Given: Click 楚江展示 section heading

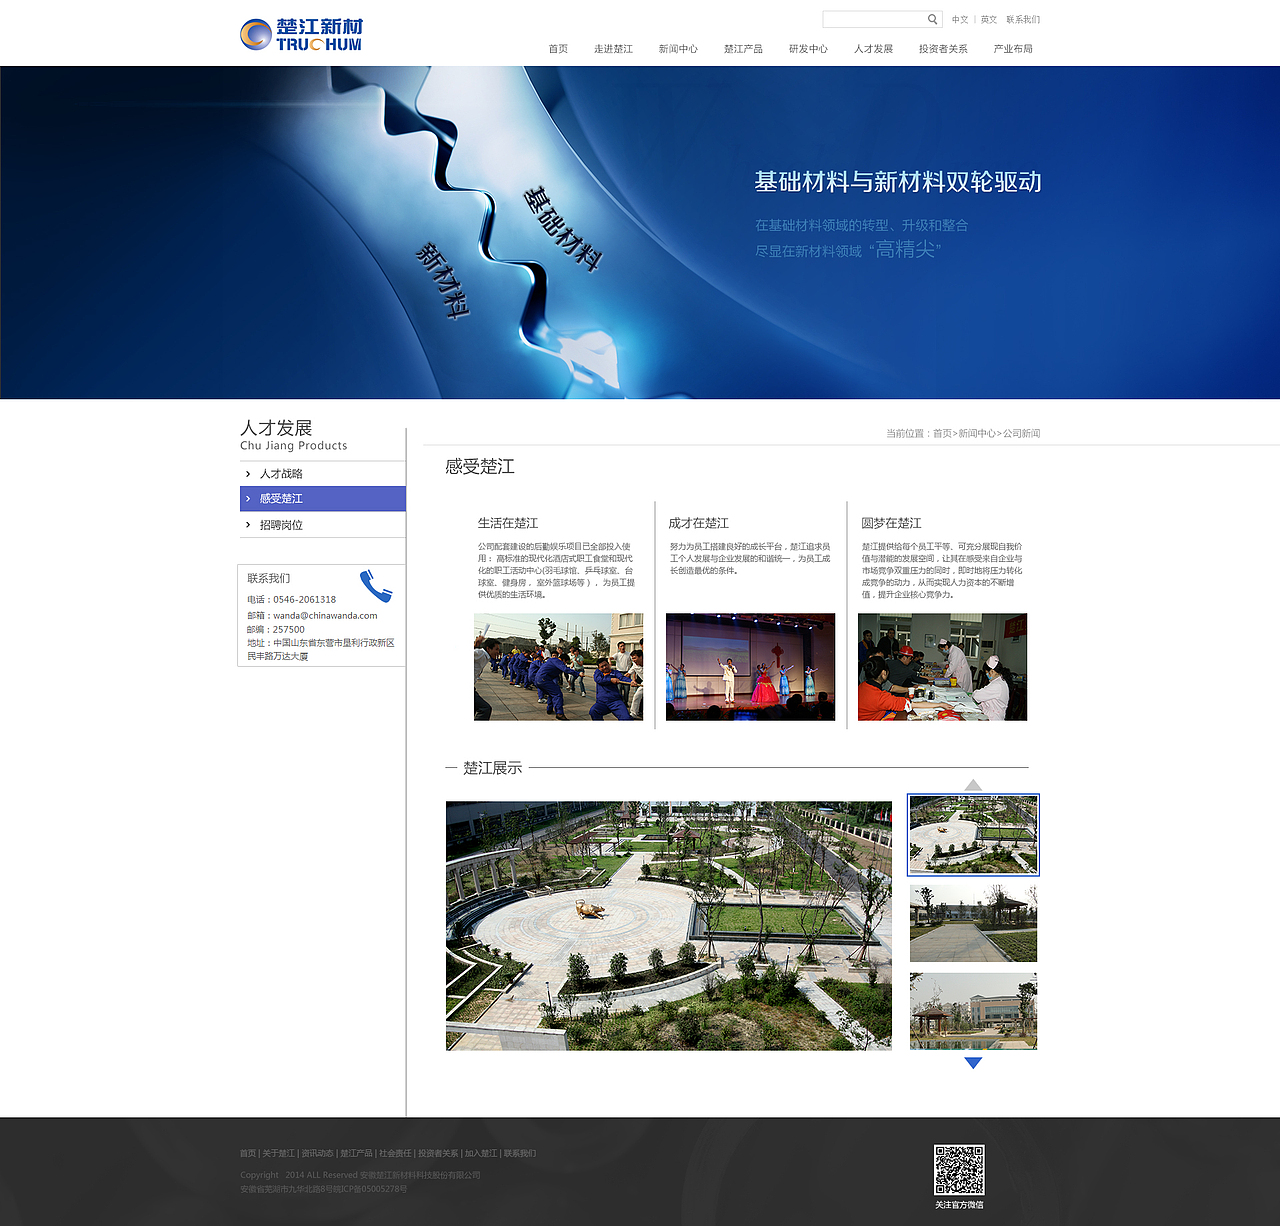Looking at the screenshot, I should (x=492, y=768).
